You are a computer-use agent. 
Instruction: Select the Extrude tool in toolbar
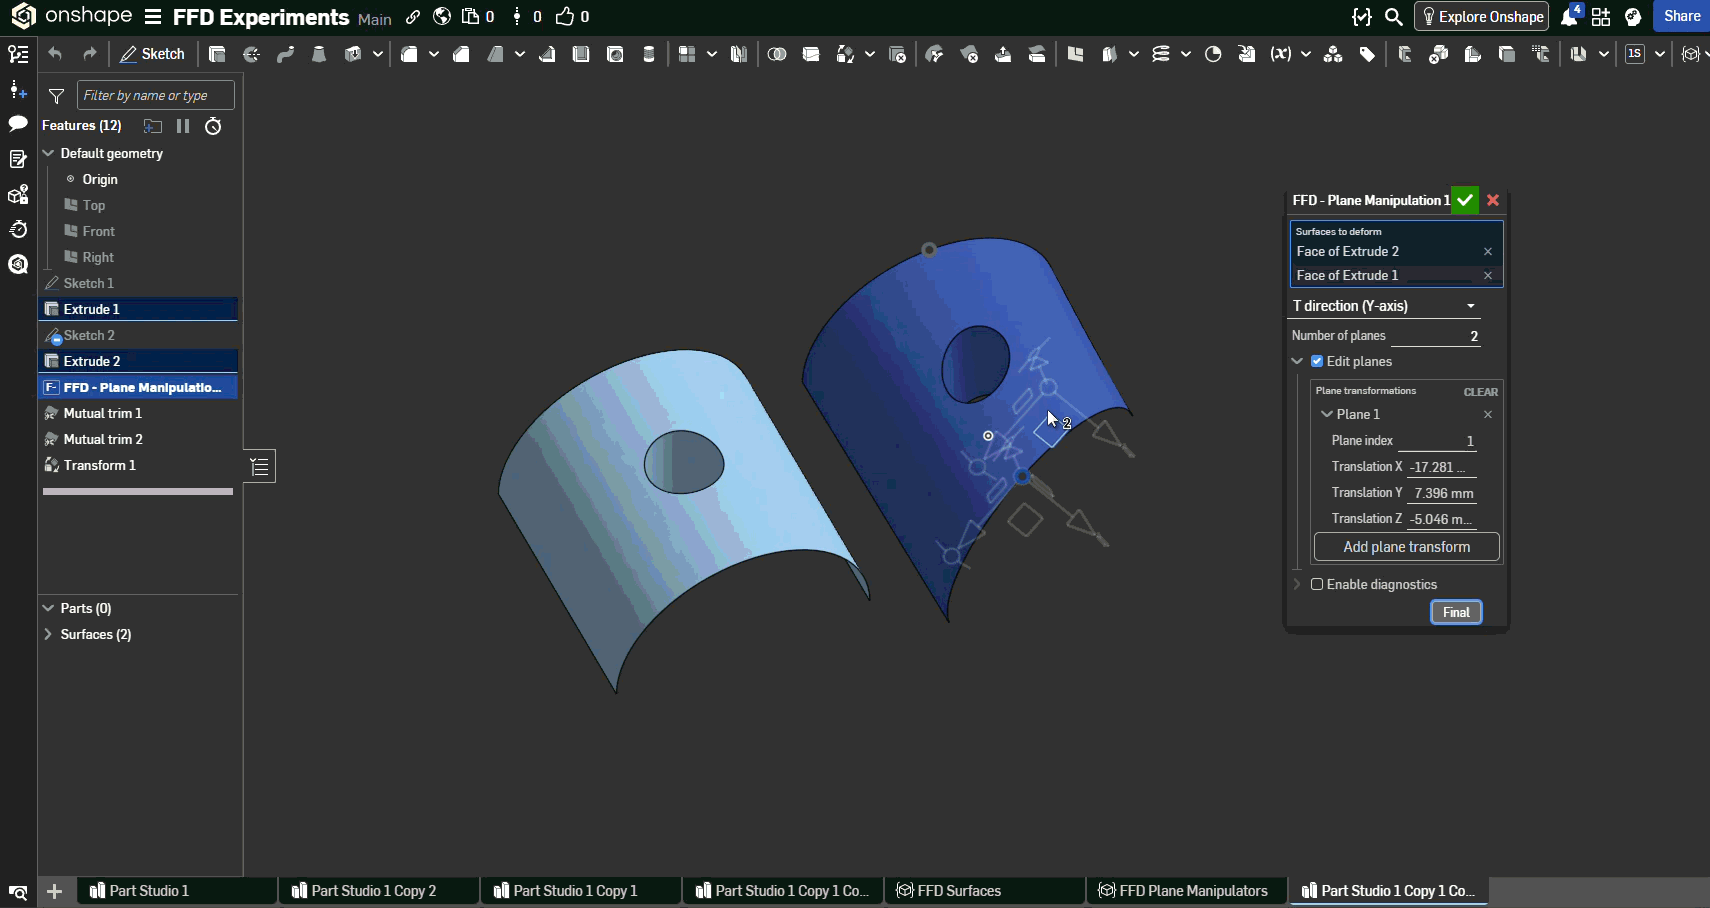[x=217, y=54]
